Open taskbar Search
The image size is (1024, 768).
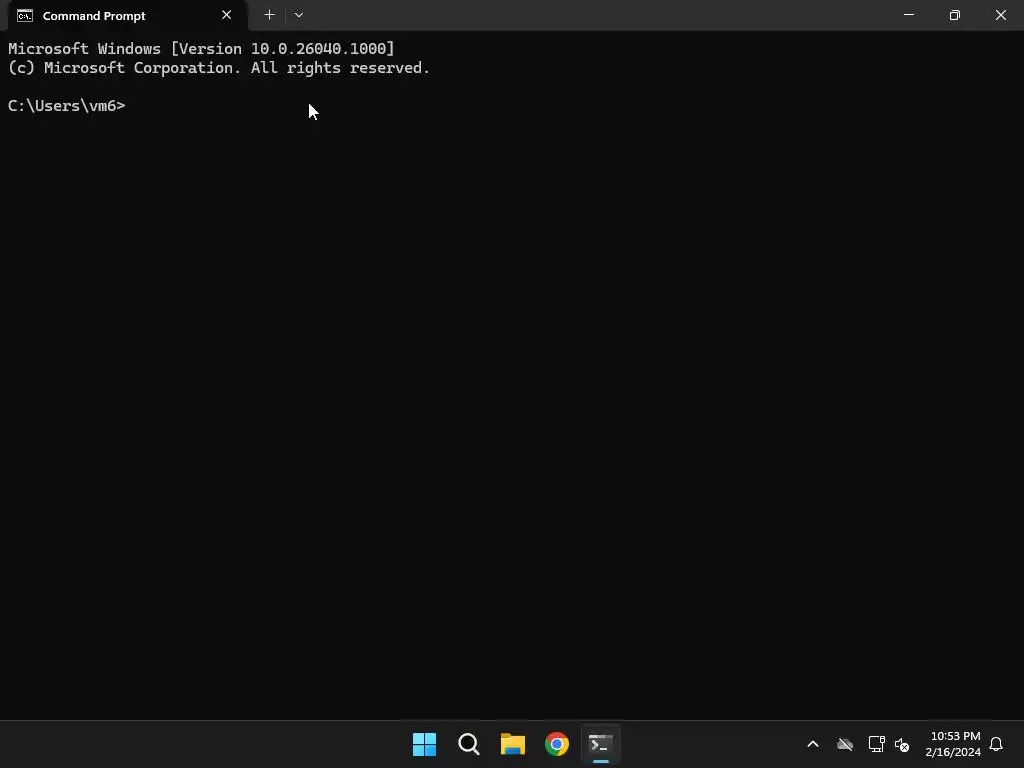(x=469, y=744)
